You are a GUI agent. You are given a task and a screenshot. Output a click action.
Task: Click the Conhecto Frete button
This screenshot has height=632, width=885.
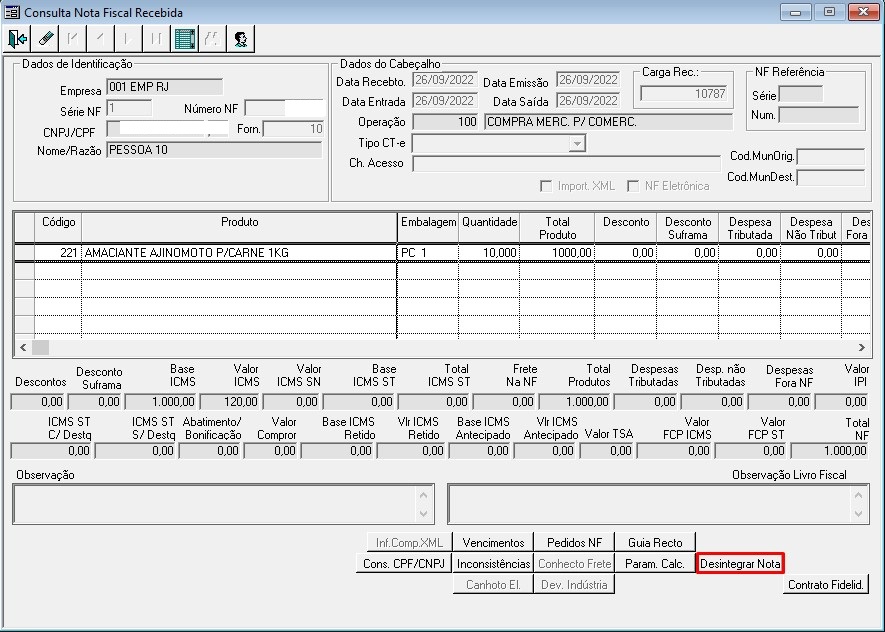(x=574, y=564)
